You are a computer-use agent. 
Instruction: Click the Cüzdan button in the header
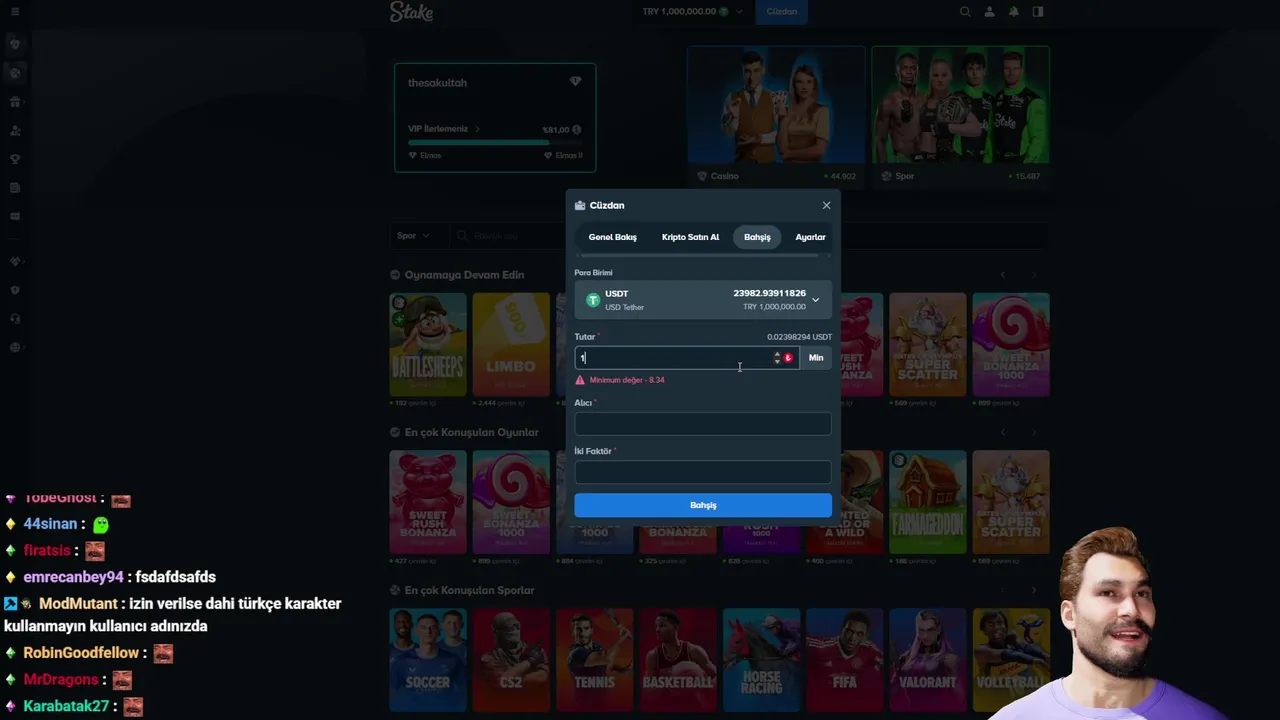(781, 12)
